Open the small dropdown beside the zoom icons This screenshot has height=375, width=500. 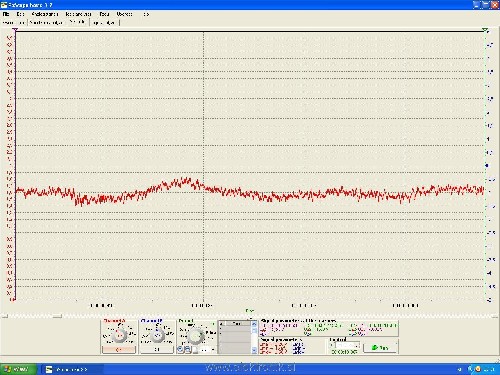pos(207,350)
